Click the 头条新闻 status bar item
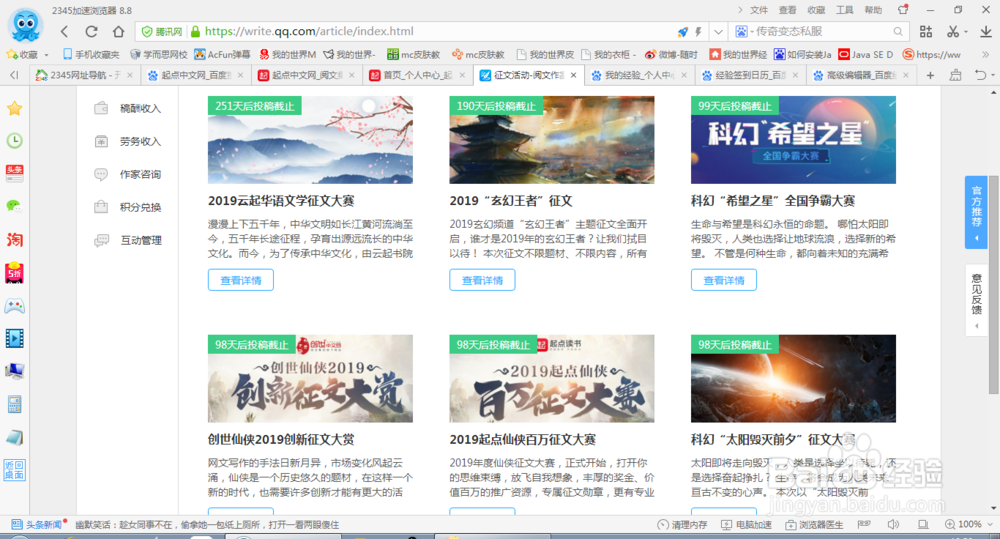 pyautogui.click(x=38, y=524)
